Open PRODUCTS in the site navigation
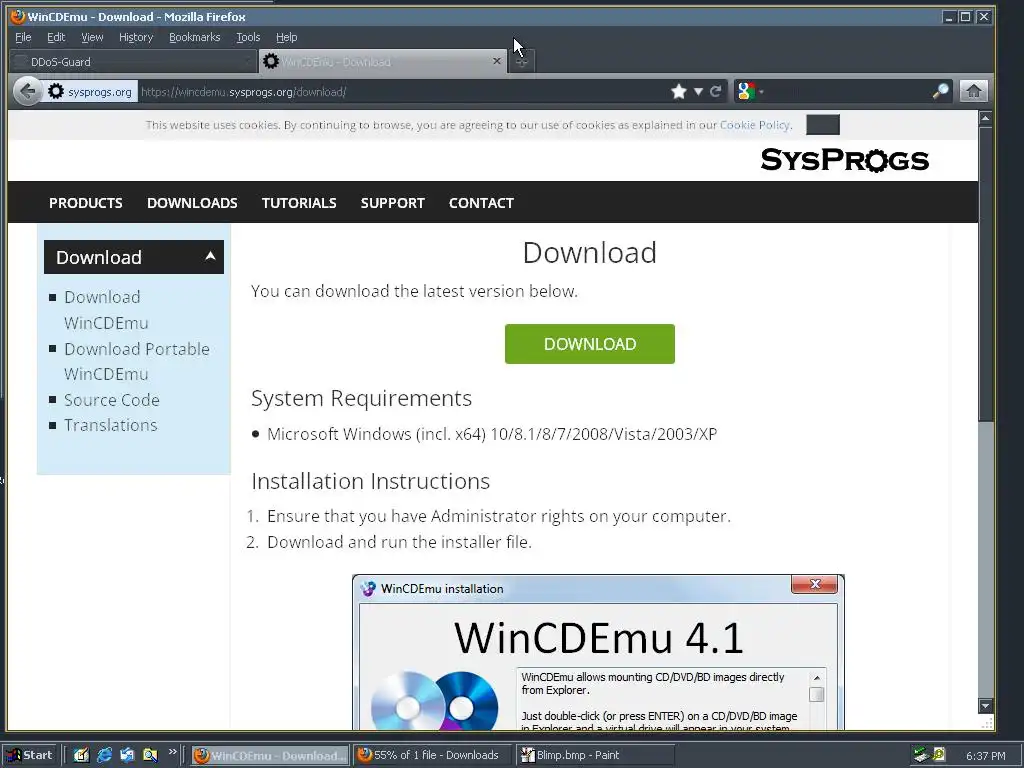The width and height of the screenshot is (1024, 768). pos(86,203)
